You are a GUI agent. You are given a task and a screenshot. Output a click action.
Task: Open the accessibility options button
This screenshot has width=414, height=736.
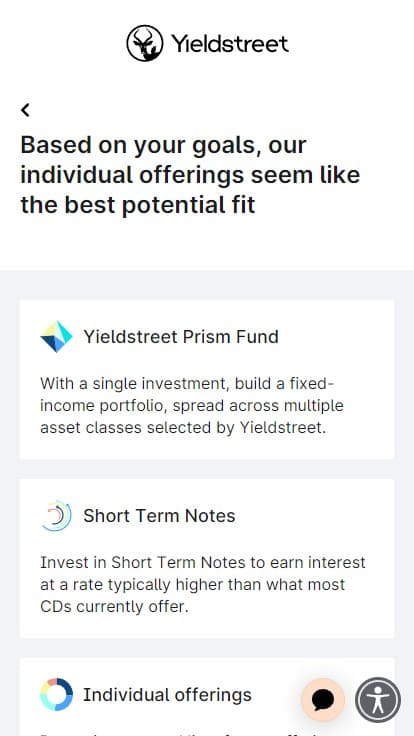pos(378,700)
